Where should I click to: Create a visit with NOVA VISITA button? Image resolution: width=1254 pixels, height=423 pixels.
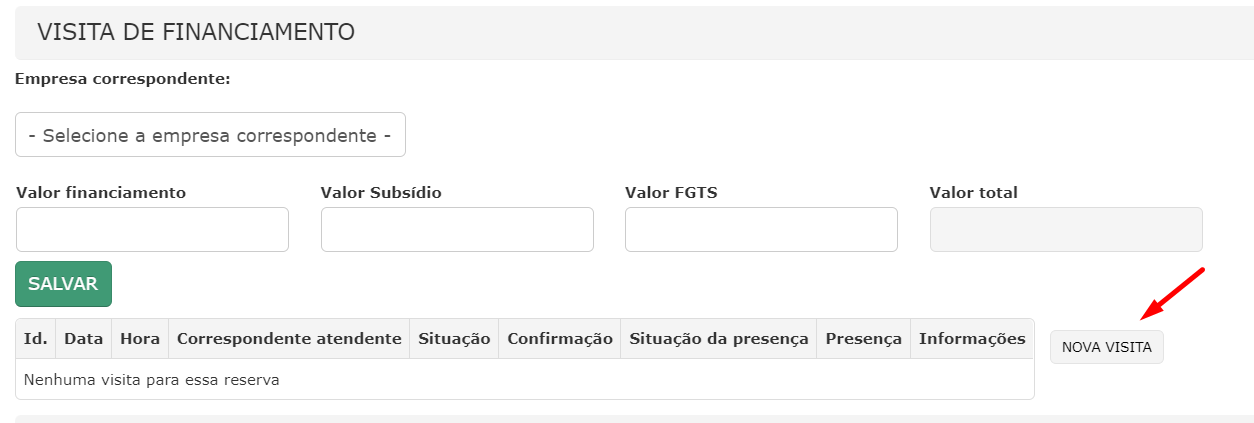click(x=1107, y=347)
